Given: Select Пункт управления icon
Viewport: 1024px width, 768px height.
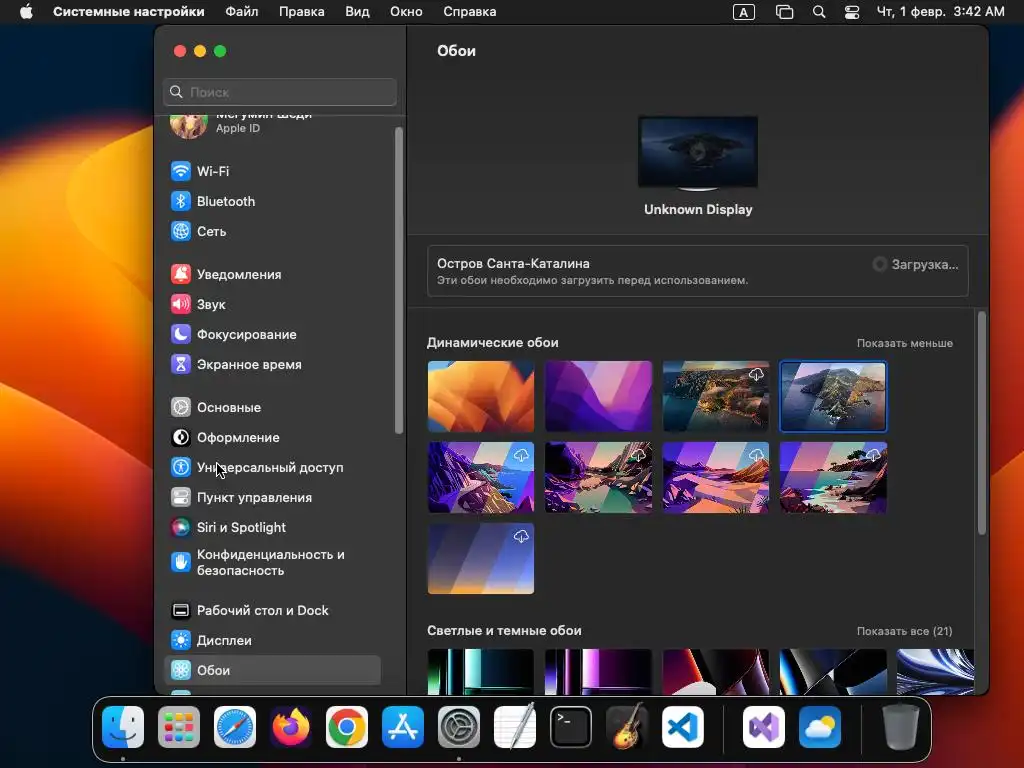Looking at the screenshot, I should click(181, 498).
